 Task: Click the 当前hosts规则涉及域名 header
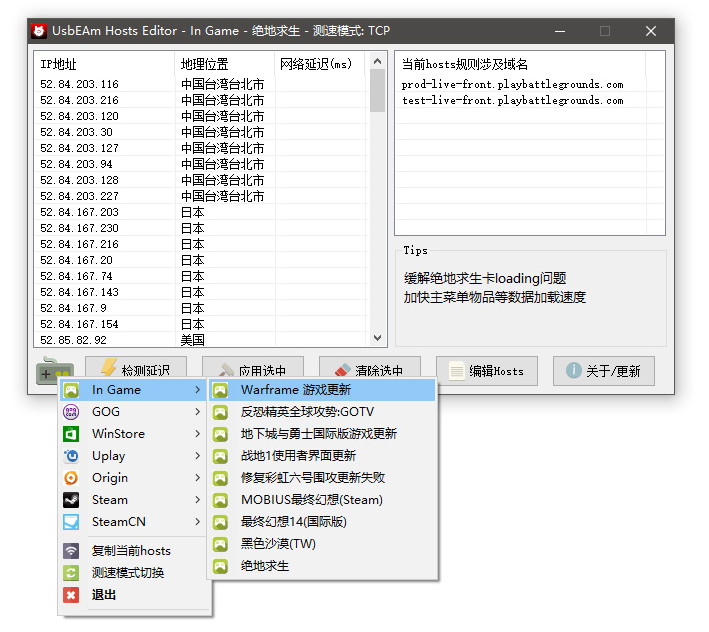pos(521,64)
